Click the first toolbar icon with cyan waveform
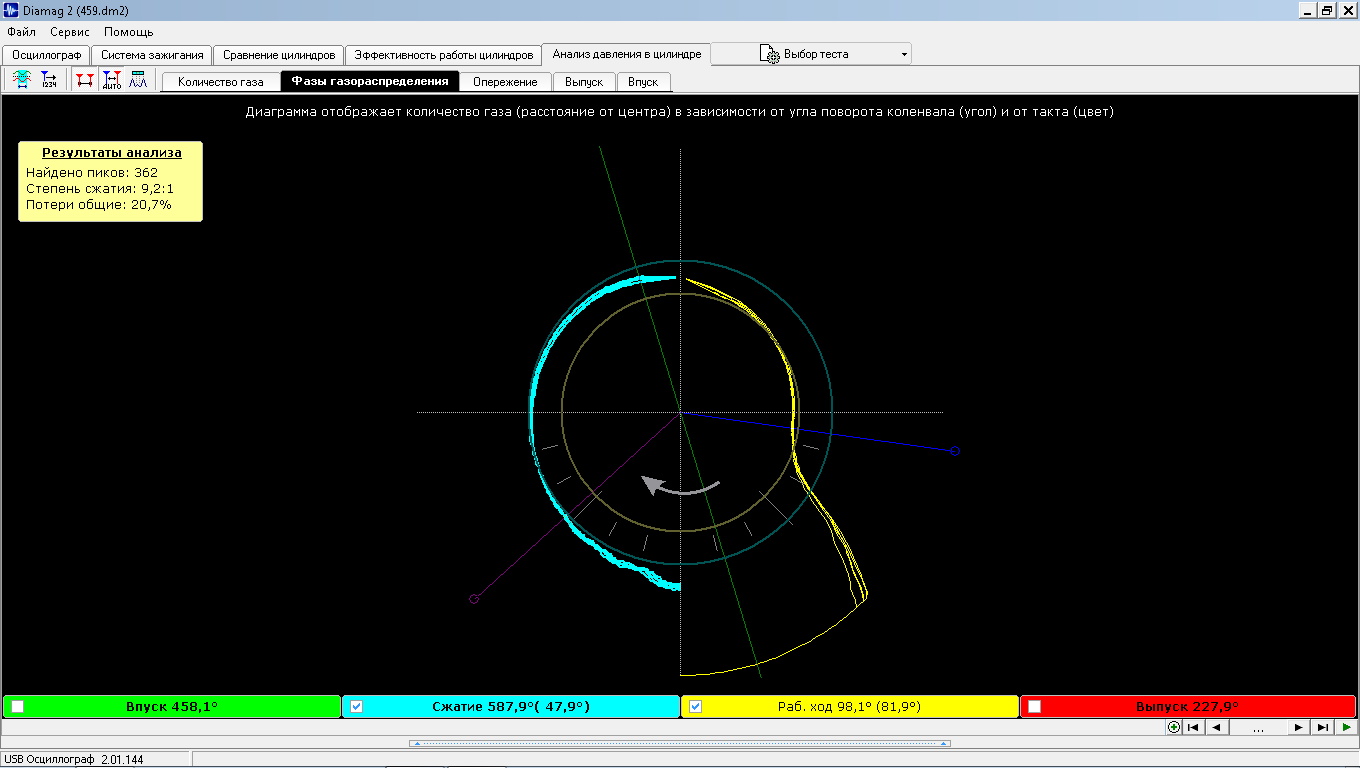The image size is (1360, 768). coord(22,81)
